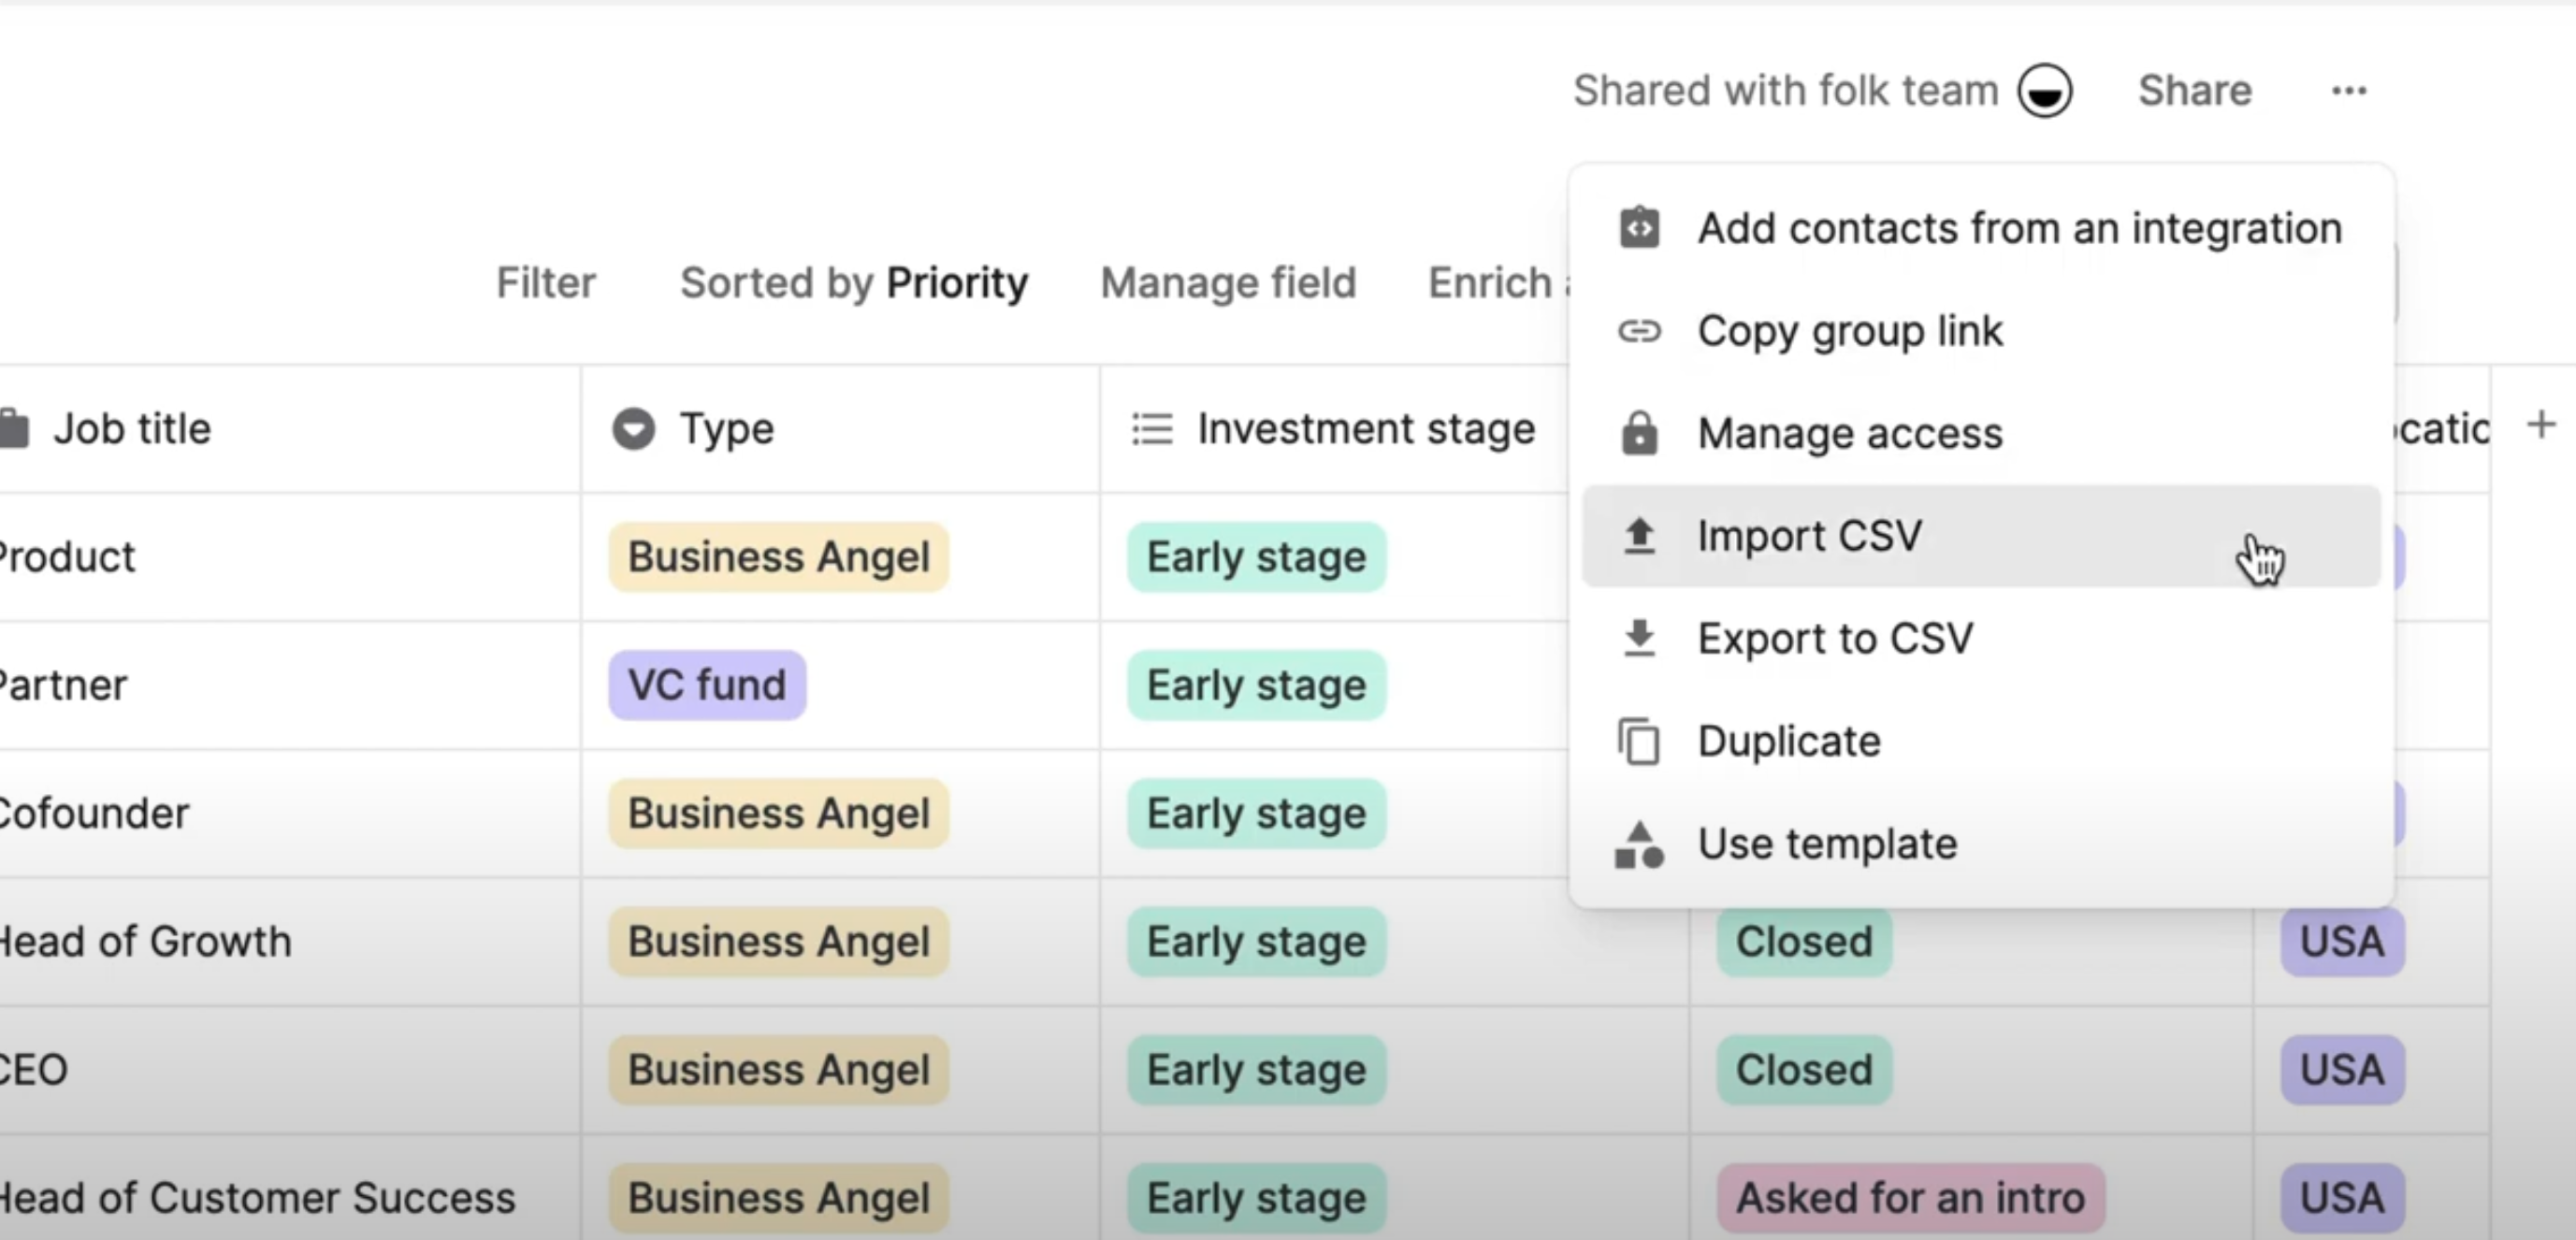Open the Manage field settings
Image resolution: width=2576 pixels, height=1240 pixels.
(1227, 283)
